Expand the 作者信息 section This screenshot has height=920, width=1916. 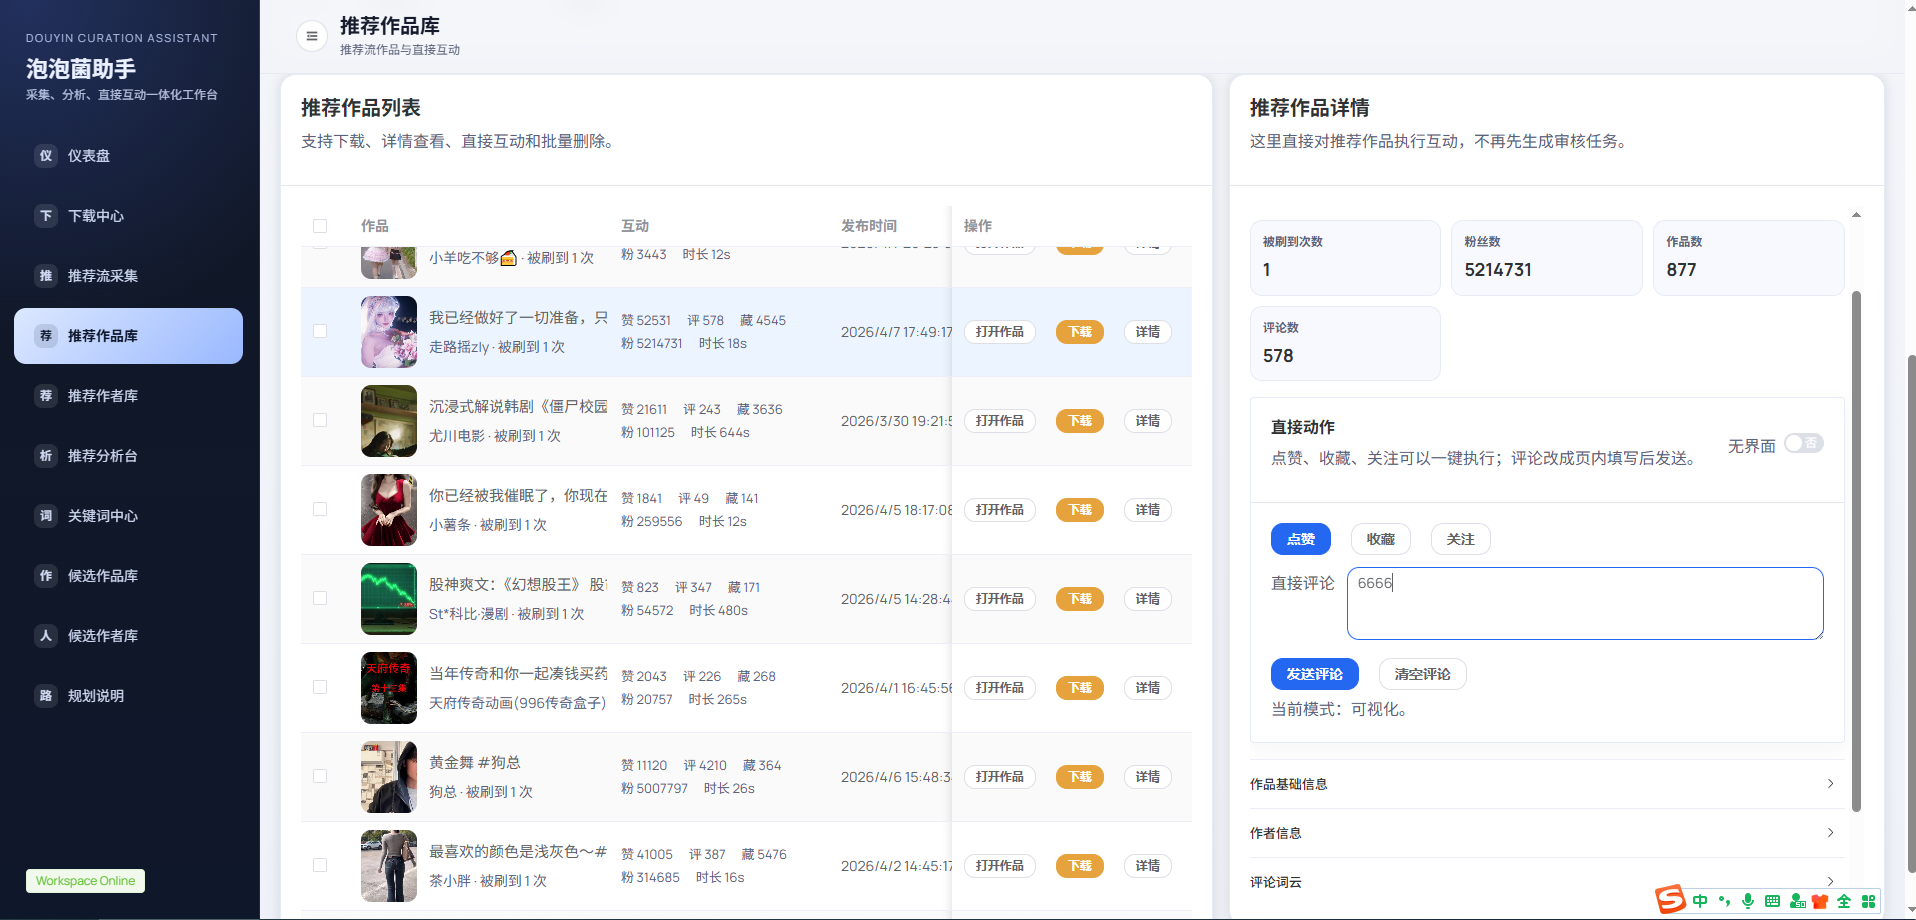click(1546, 832)
